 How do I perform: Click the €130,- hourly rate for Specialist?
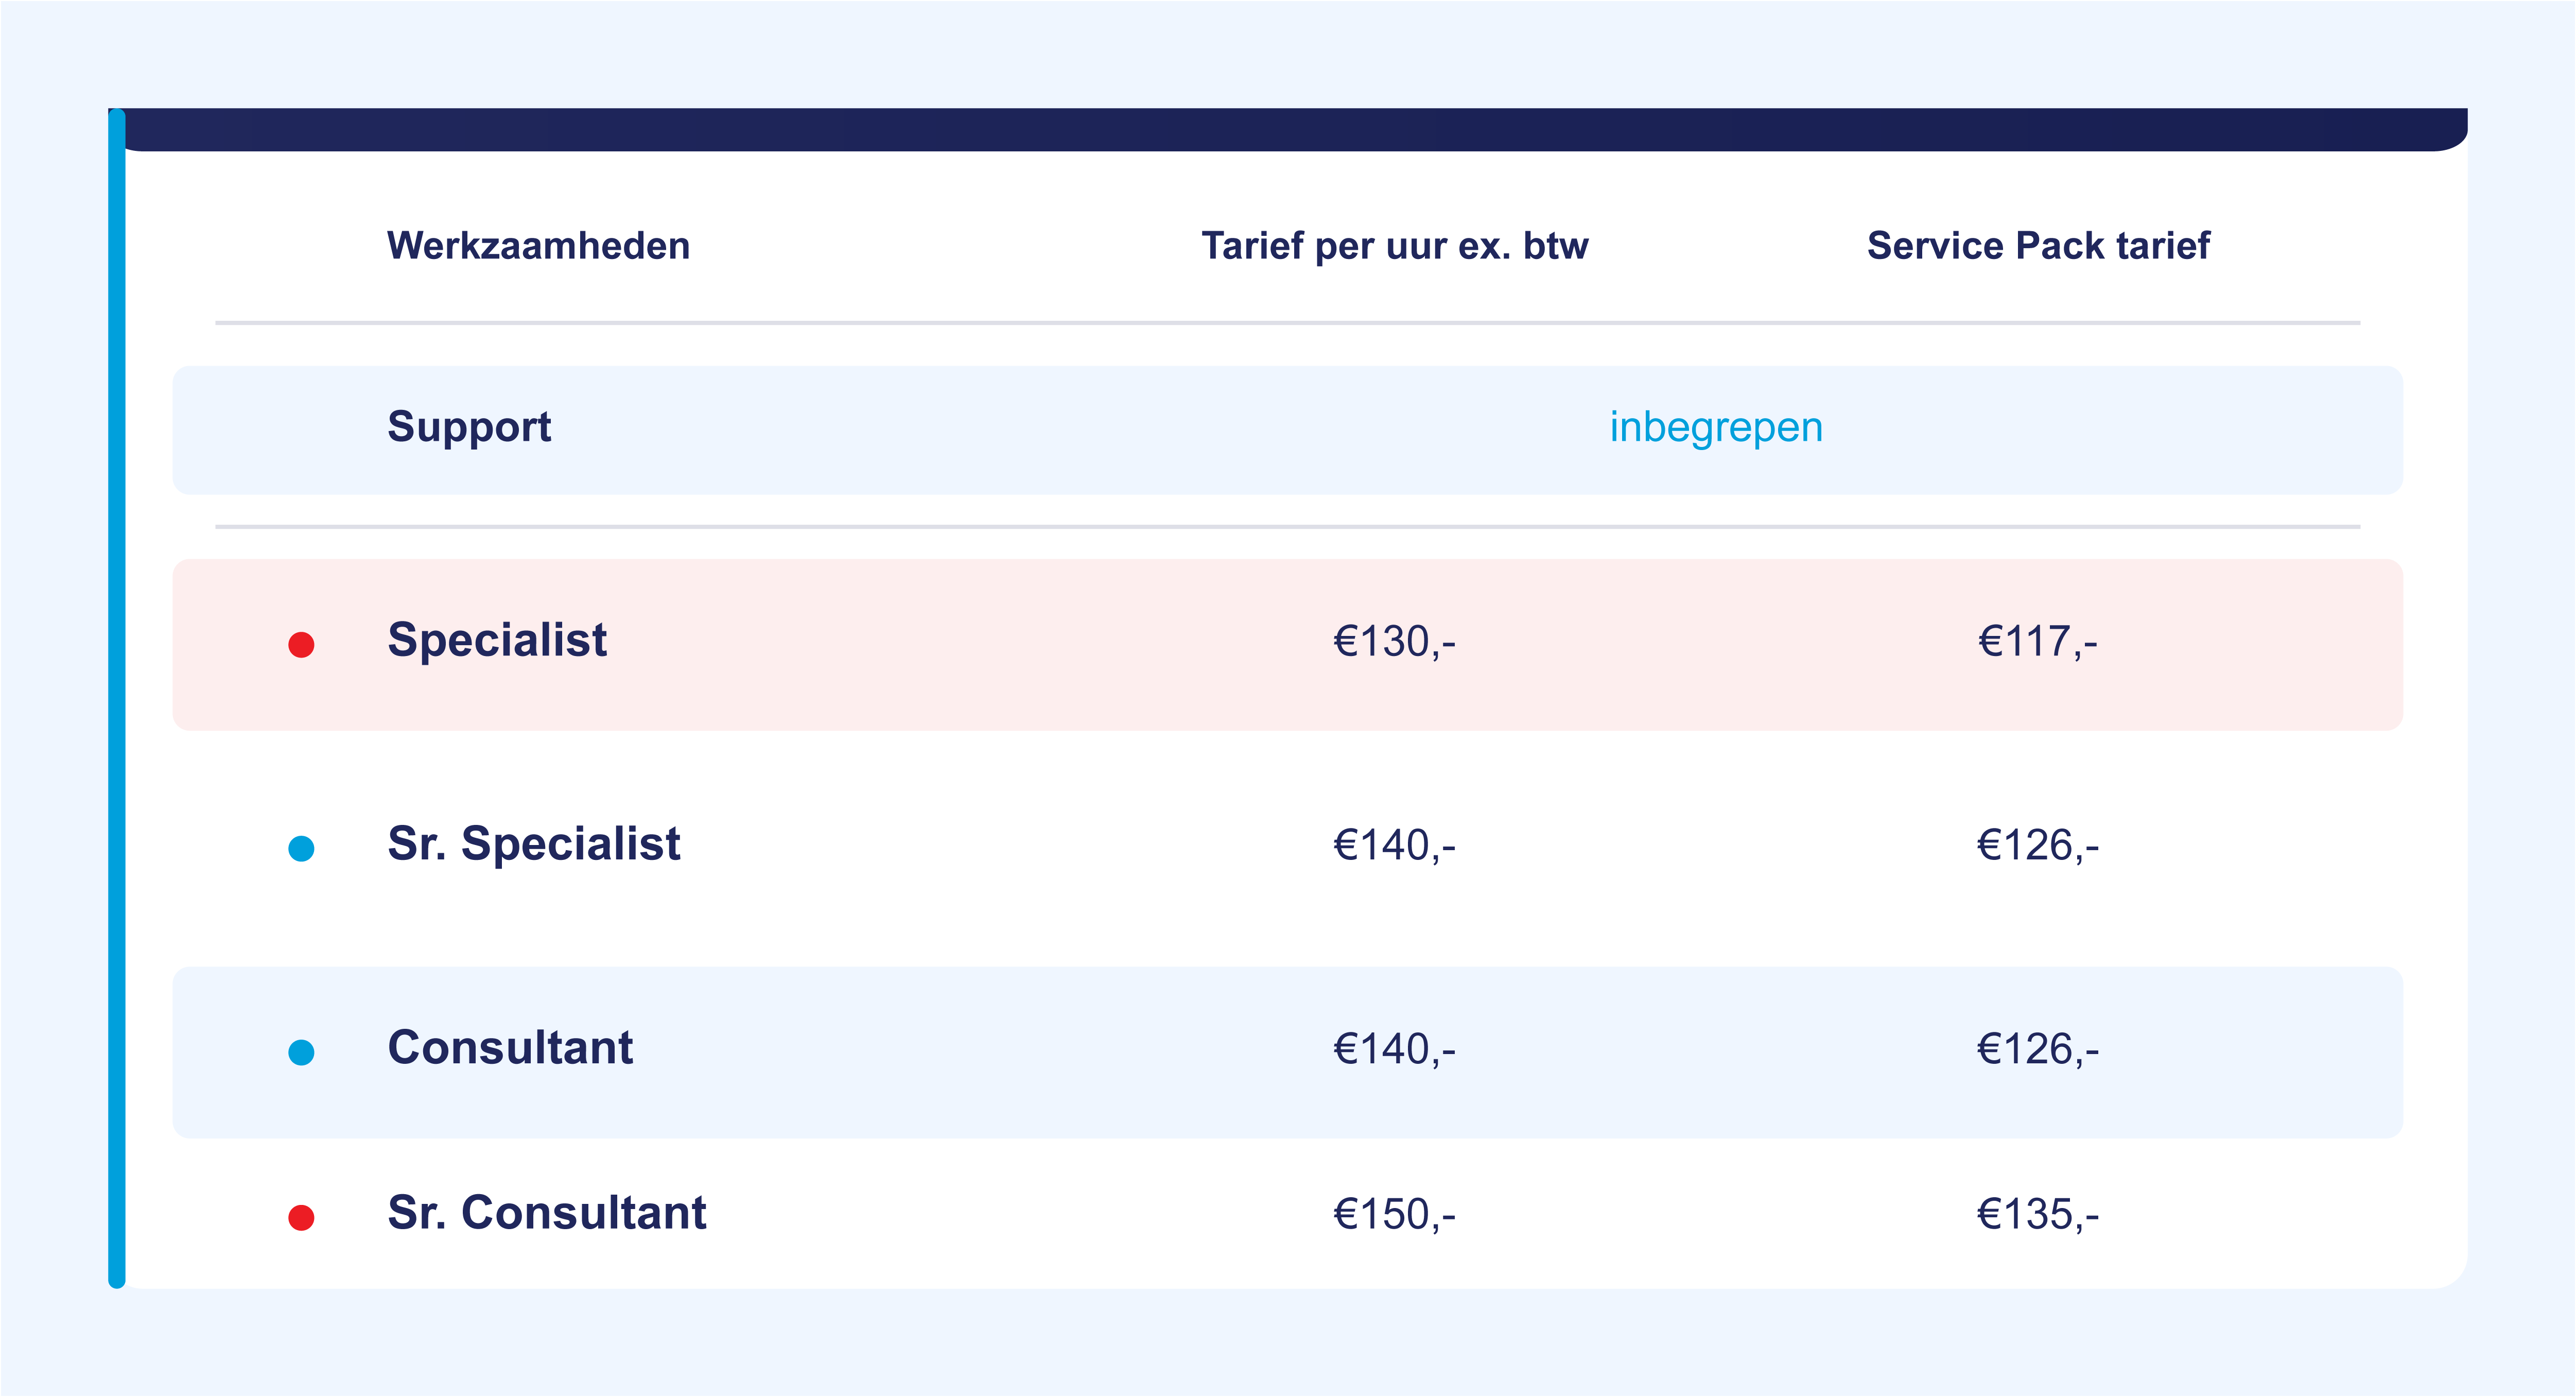click(x=1394, y=642)
